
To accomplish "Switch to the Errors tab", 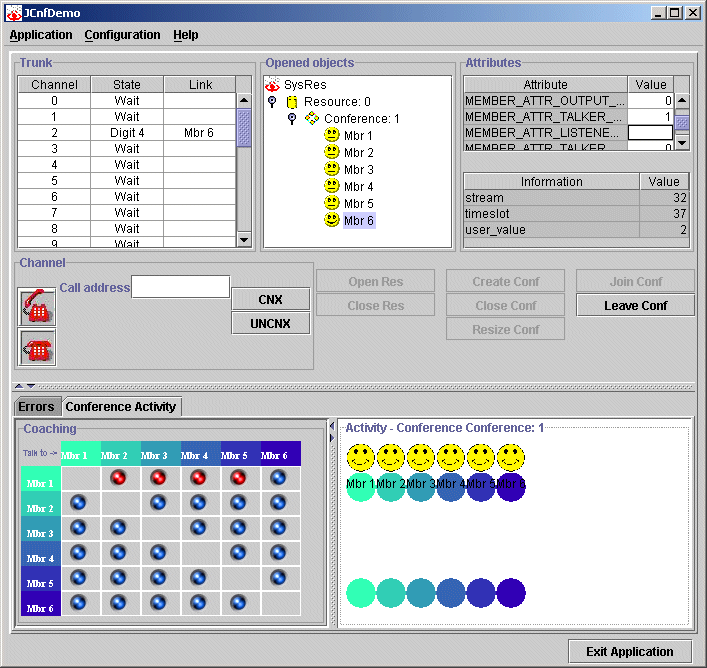I will coord(37,407).
